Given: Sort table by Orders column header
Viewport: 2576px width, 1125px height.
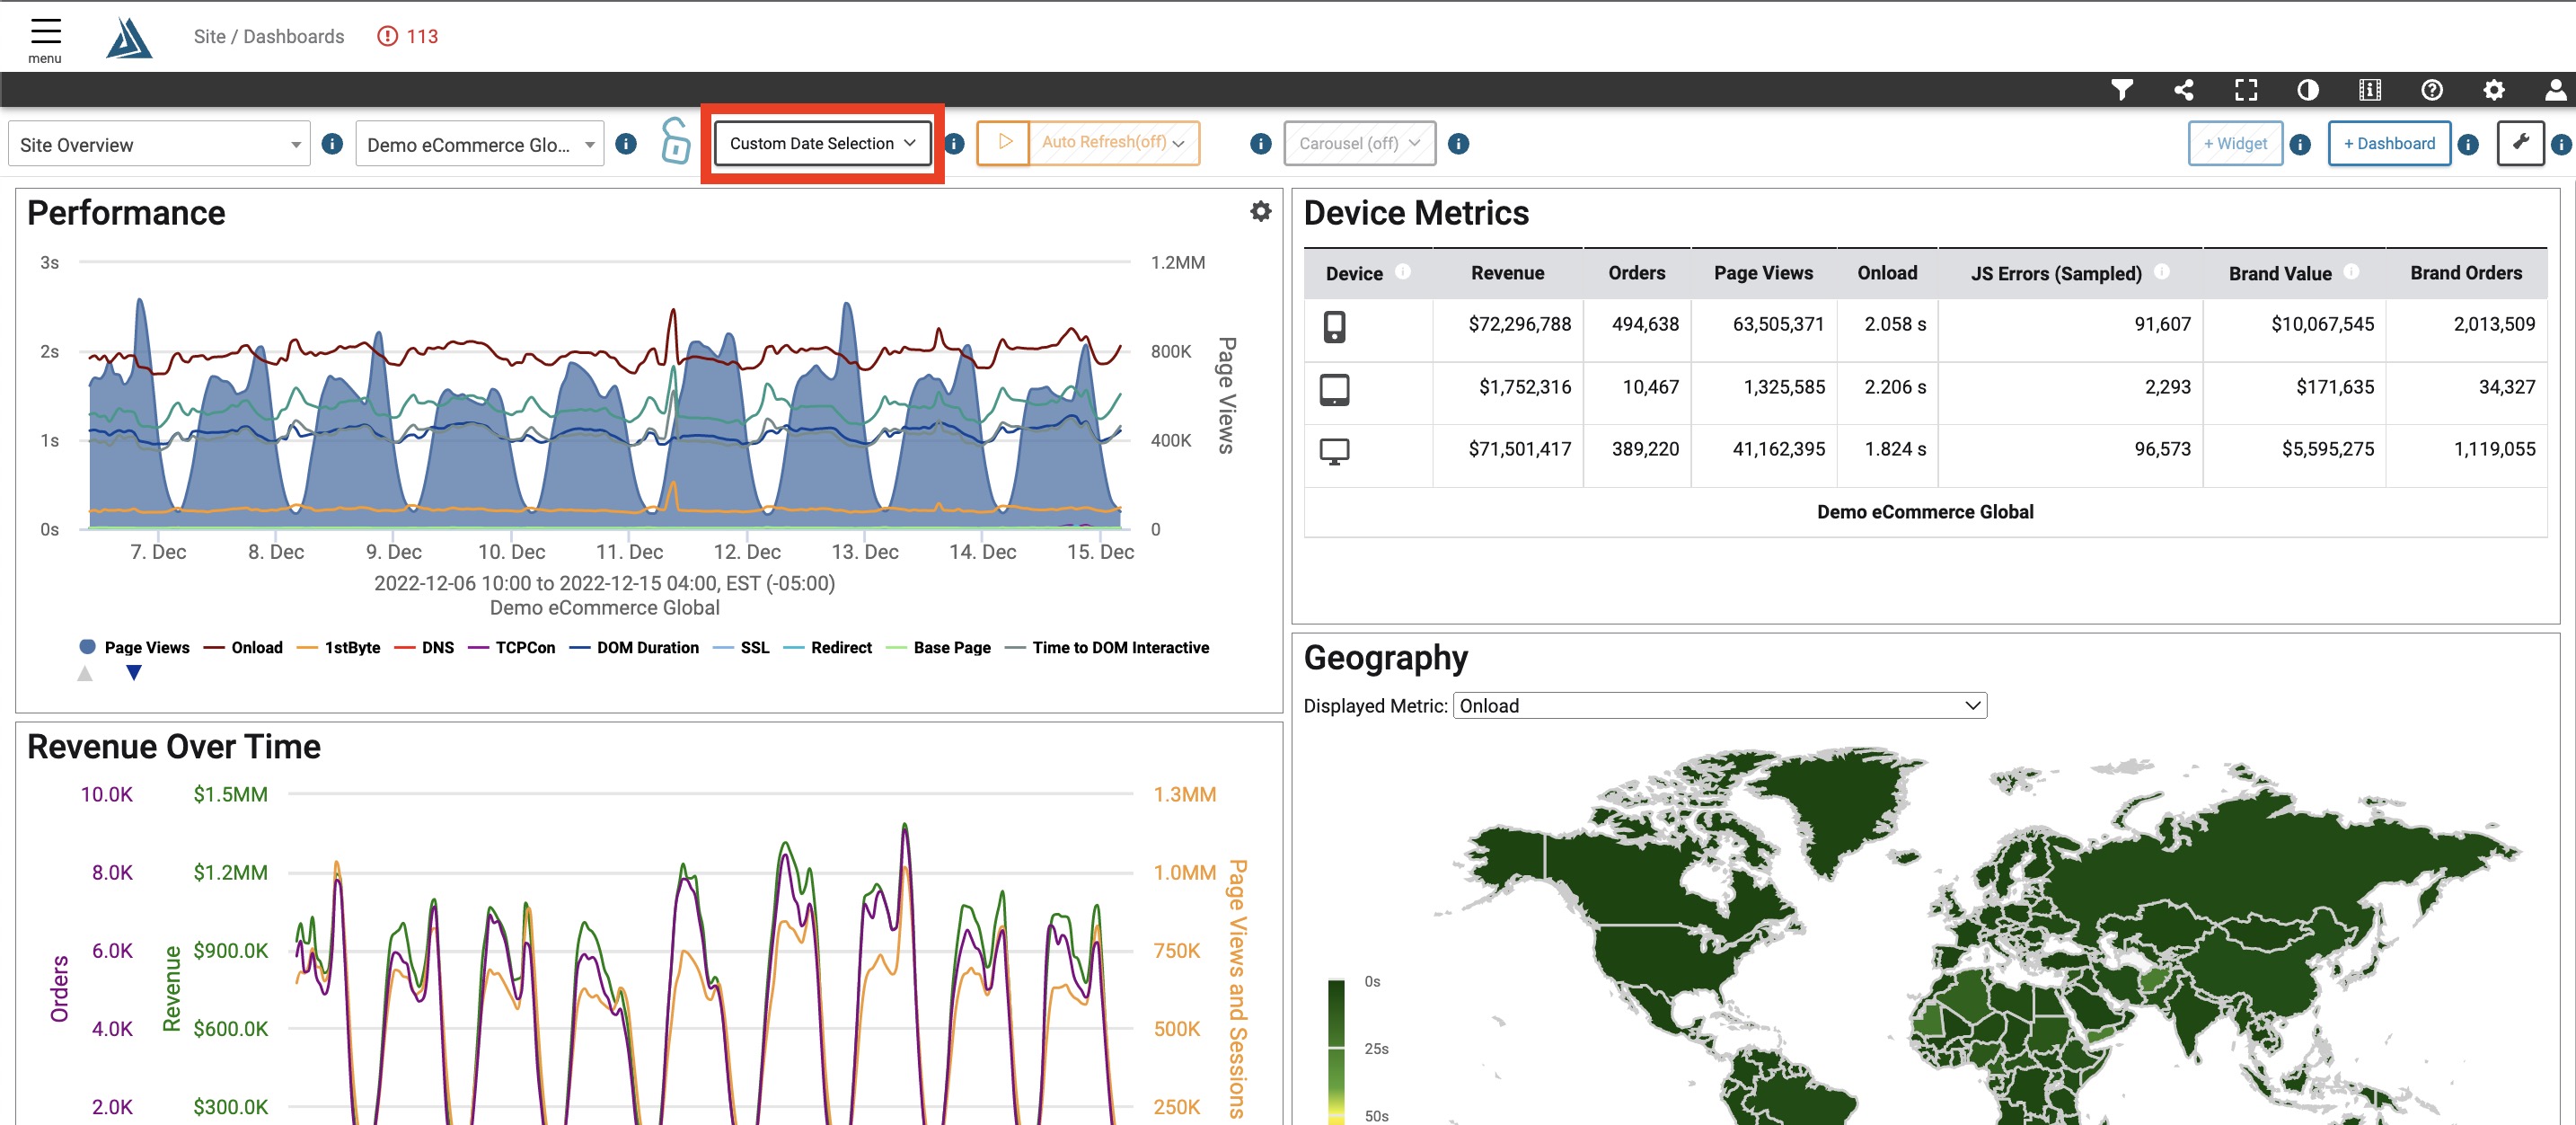Looking at the screenshot, I should click(x=1636, y=273).
